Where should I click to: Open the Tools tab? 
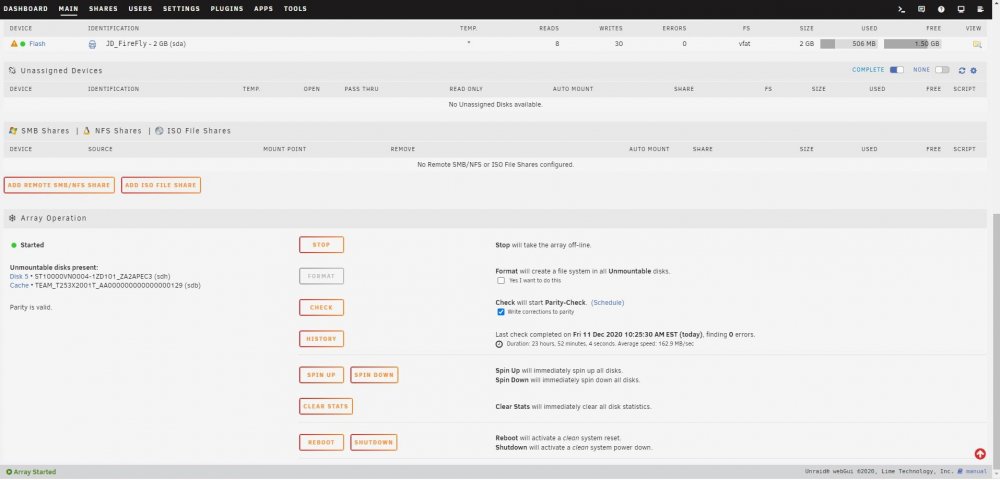295,9
